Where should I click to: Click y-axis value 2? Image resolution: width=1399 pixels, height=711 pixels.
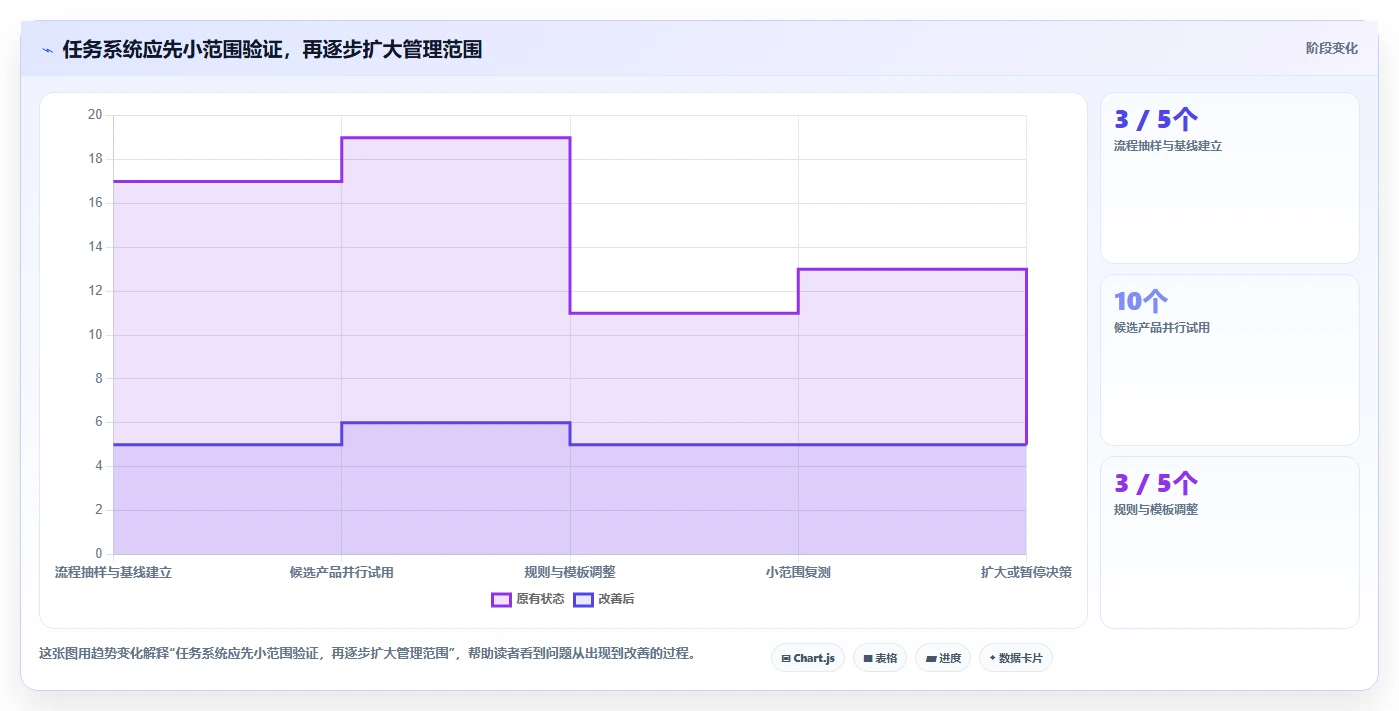(x=99, y=510)
